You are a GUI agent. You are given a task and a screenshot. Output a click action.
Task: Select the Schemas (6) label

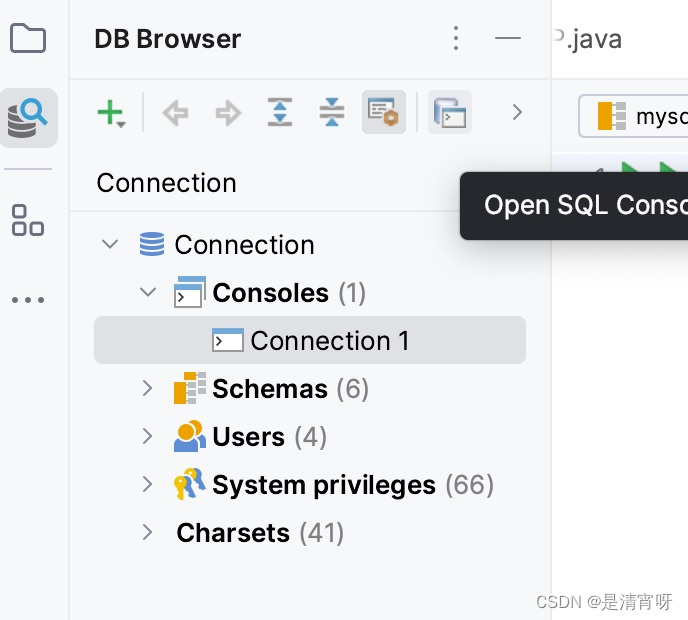[x=290, y=389]
